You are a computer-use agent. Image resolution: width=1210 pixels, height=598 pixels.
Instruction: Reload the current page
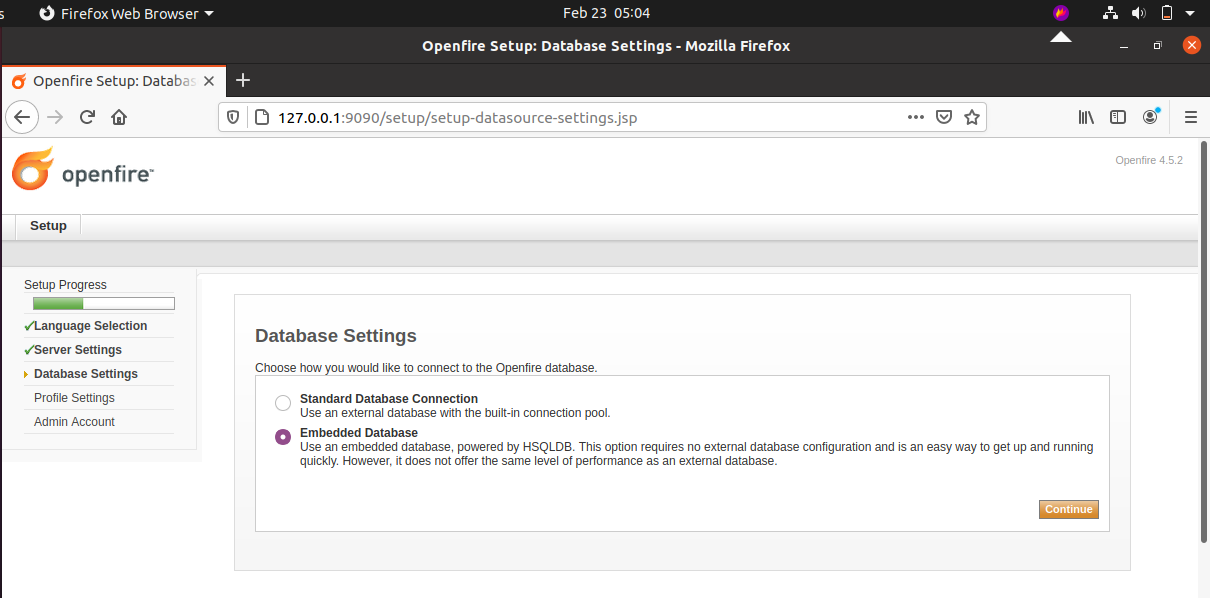pos(87,117)
